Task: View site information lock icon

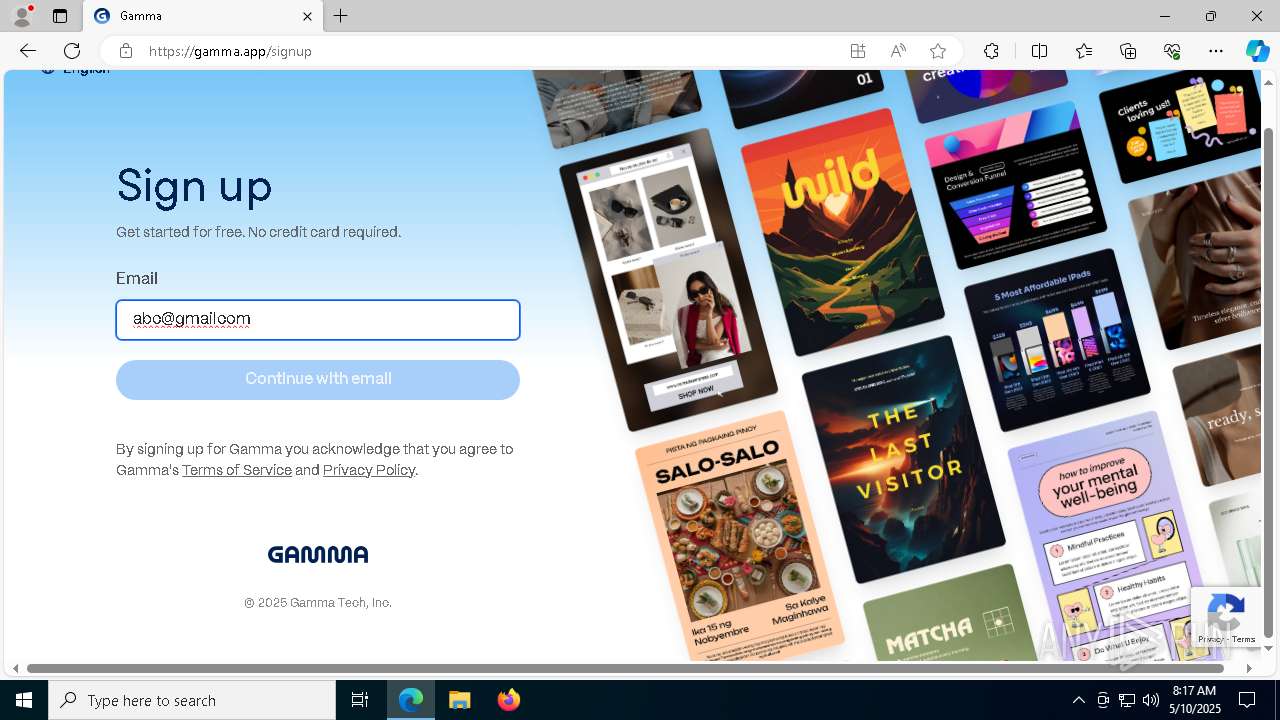Action: click(x=126, y=51)
